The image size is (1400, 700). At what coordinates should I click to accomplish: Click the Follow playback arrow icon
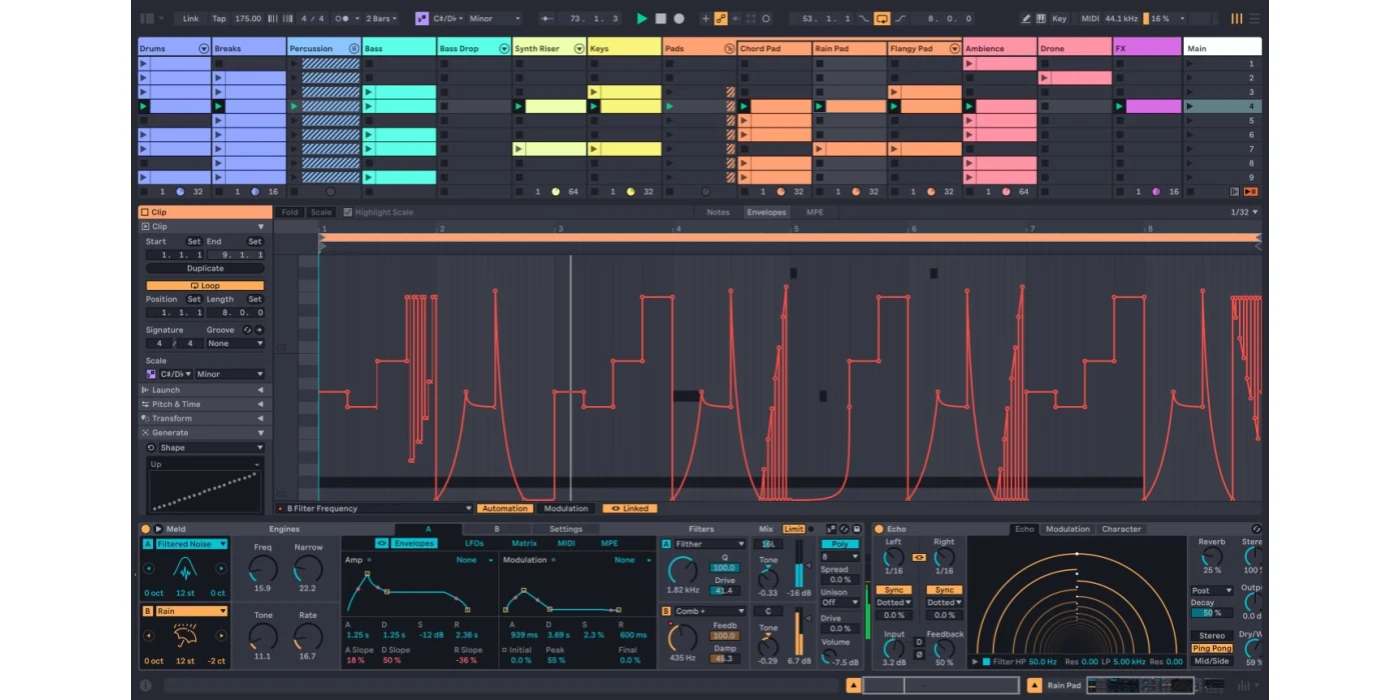pyautogui.click(x=547, y=18)
